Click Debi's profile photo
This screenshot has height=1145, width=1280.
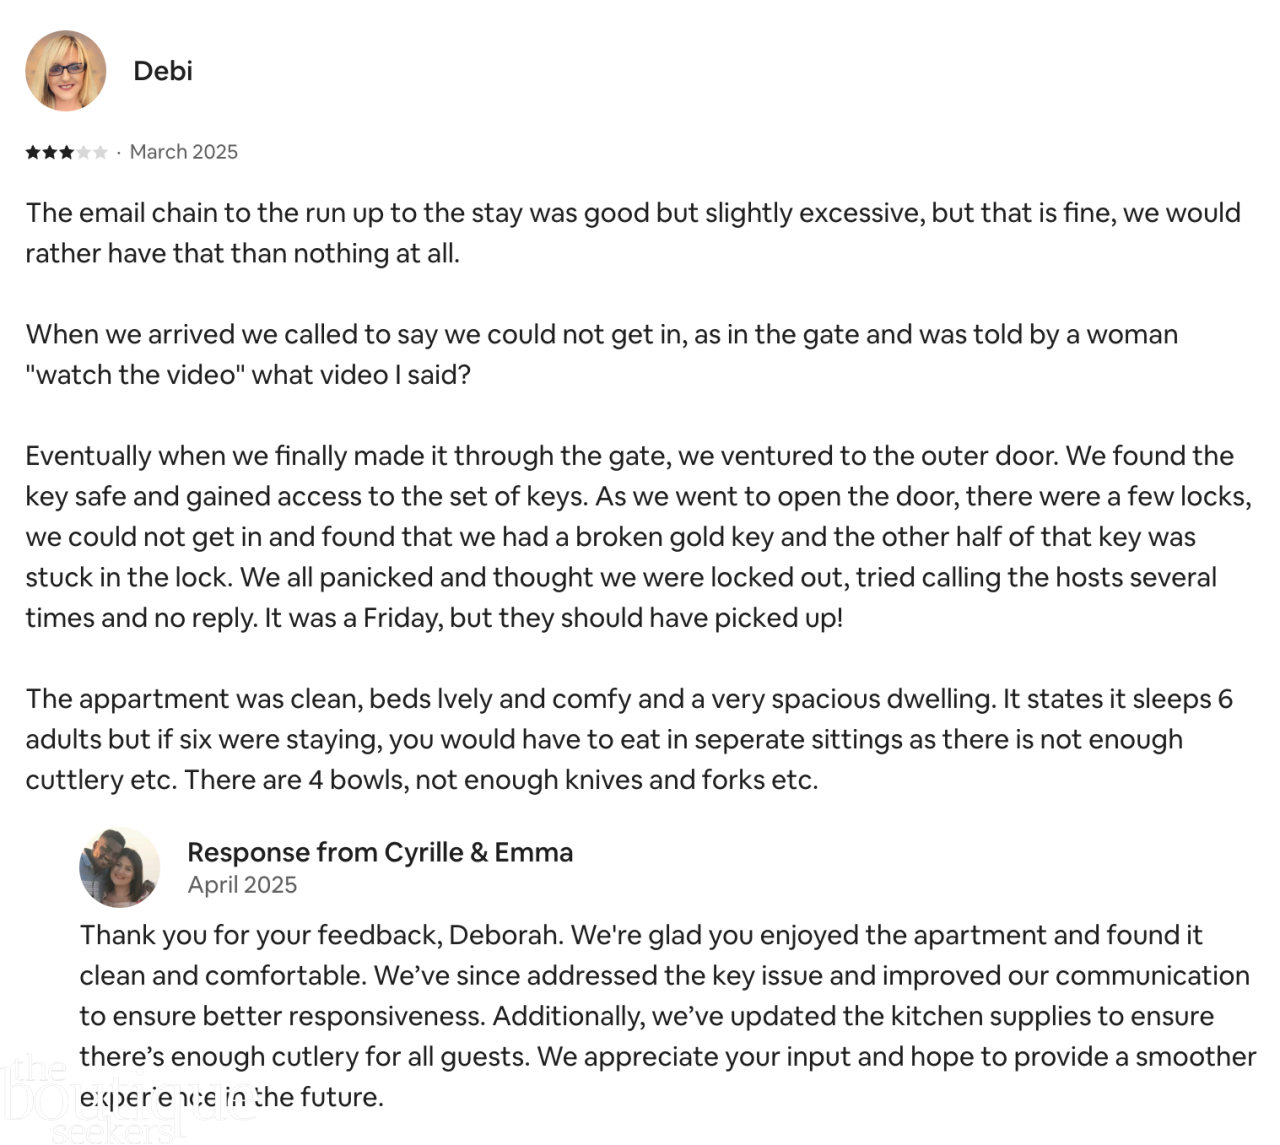tap(66, 71)
